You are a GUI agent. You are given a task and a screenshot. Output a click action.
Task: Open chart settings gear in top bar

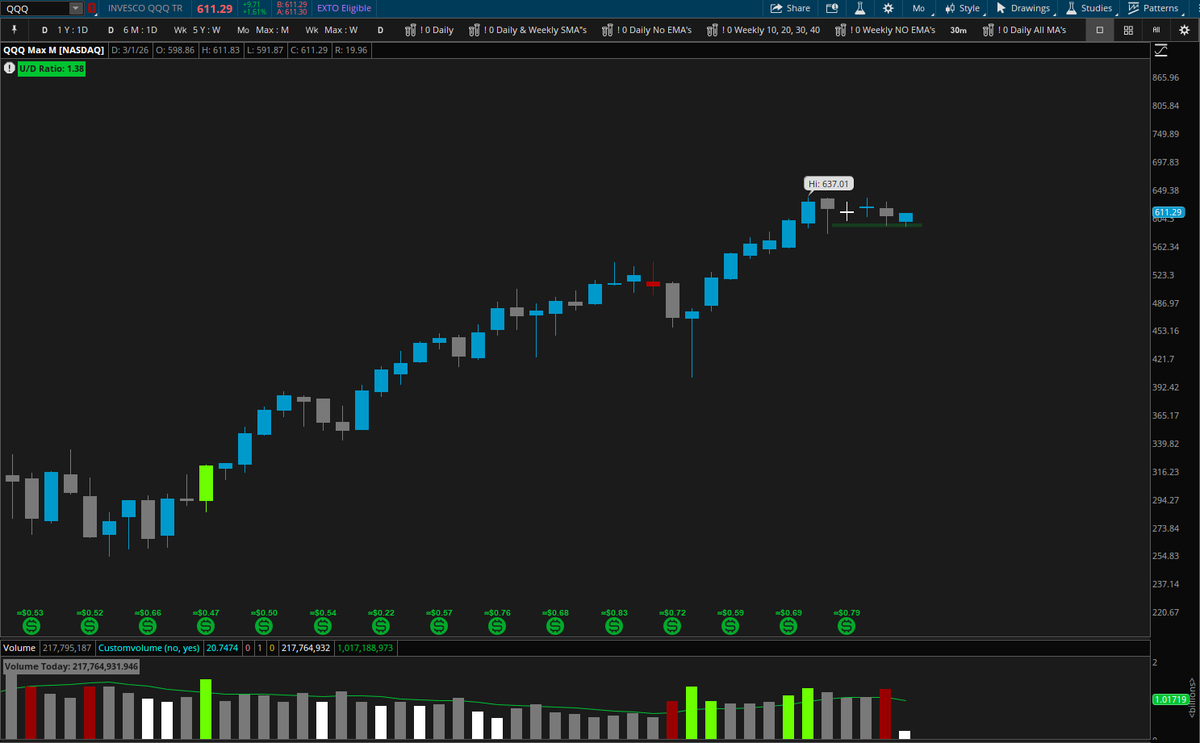(887, 8)
